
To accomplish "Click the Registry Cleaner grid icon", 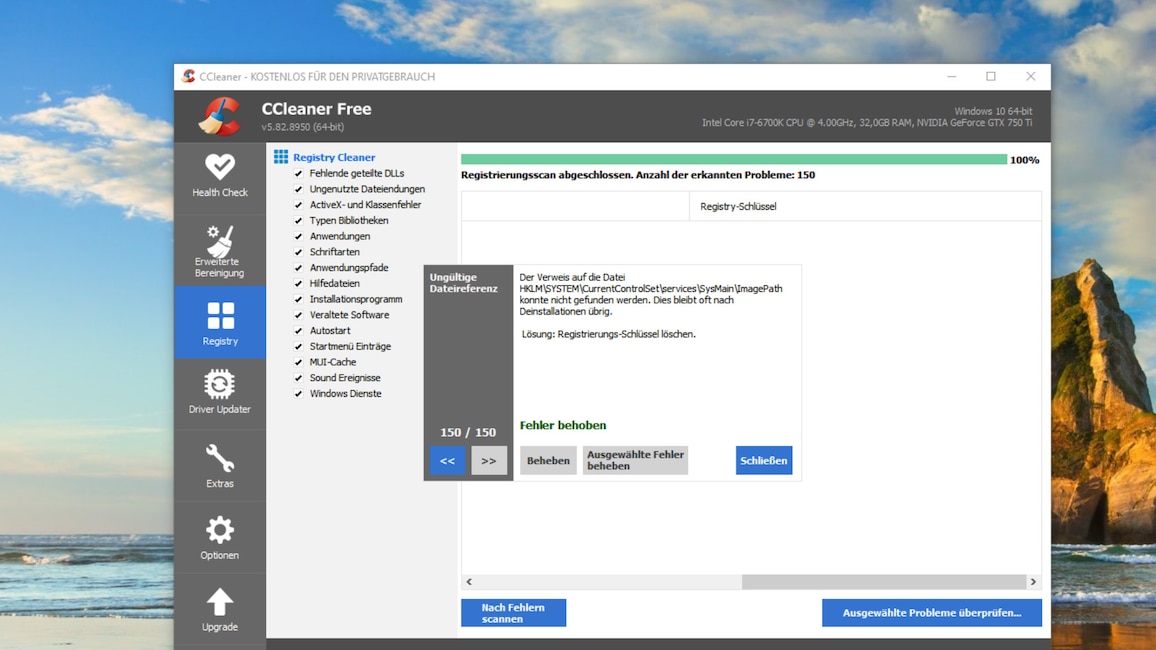I will [281, 157].
